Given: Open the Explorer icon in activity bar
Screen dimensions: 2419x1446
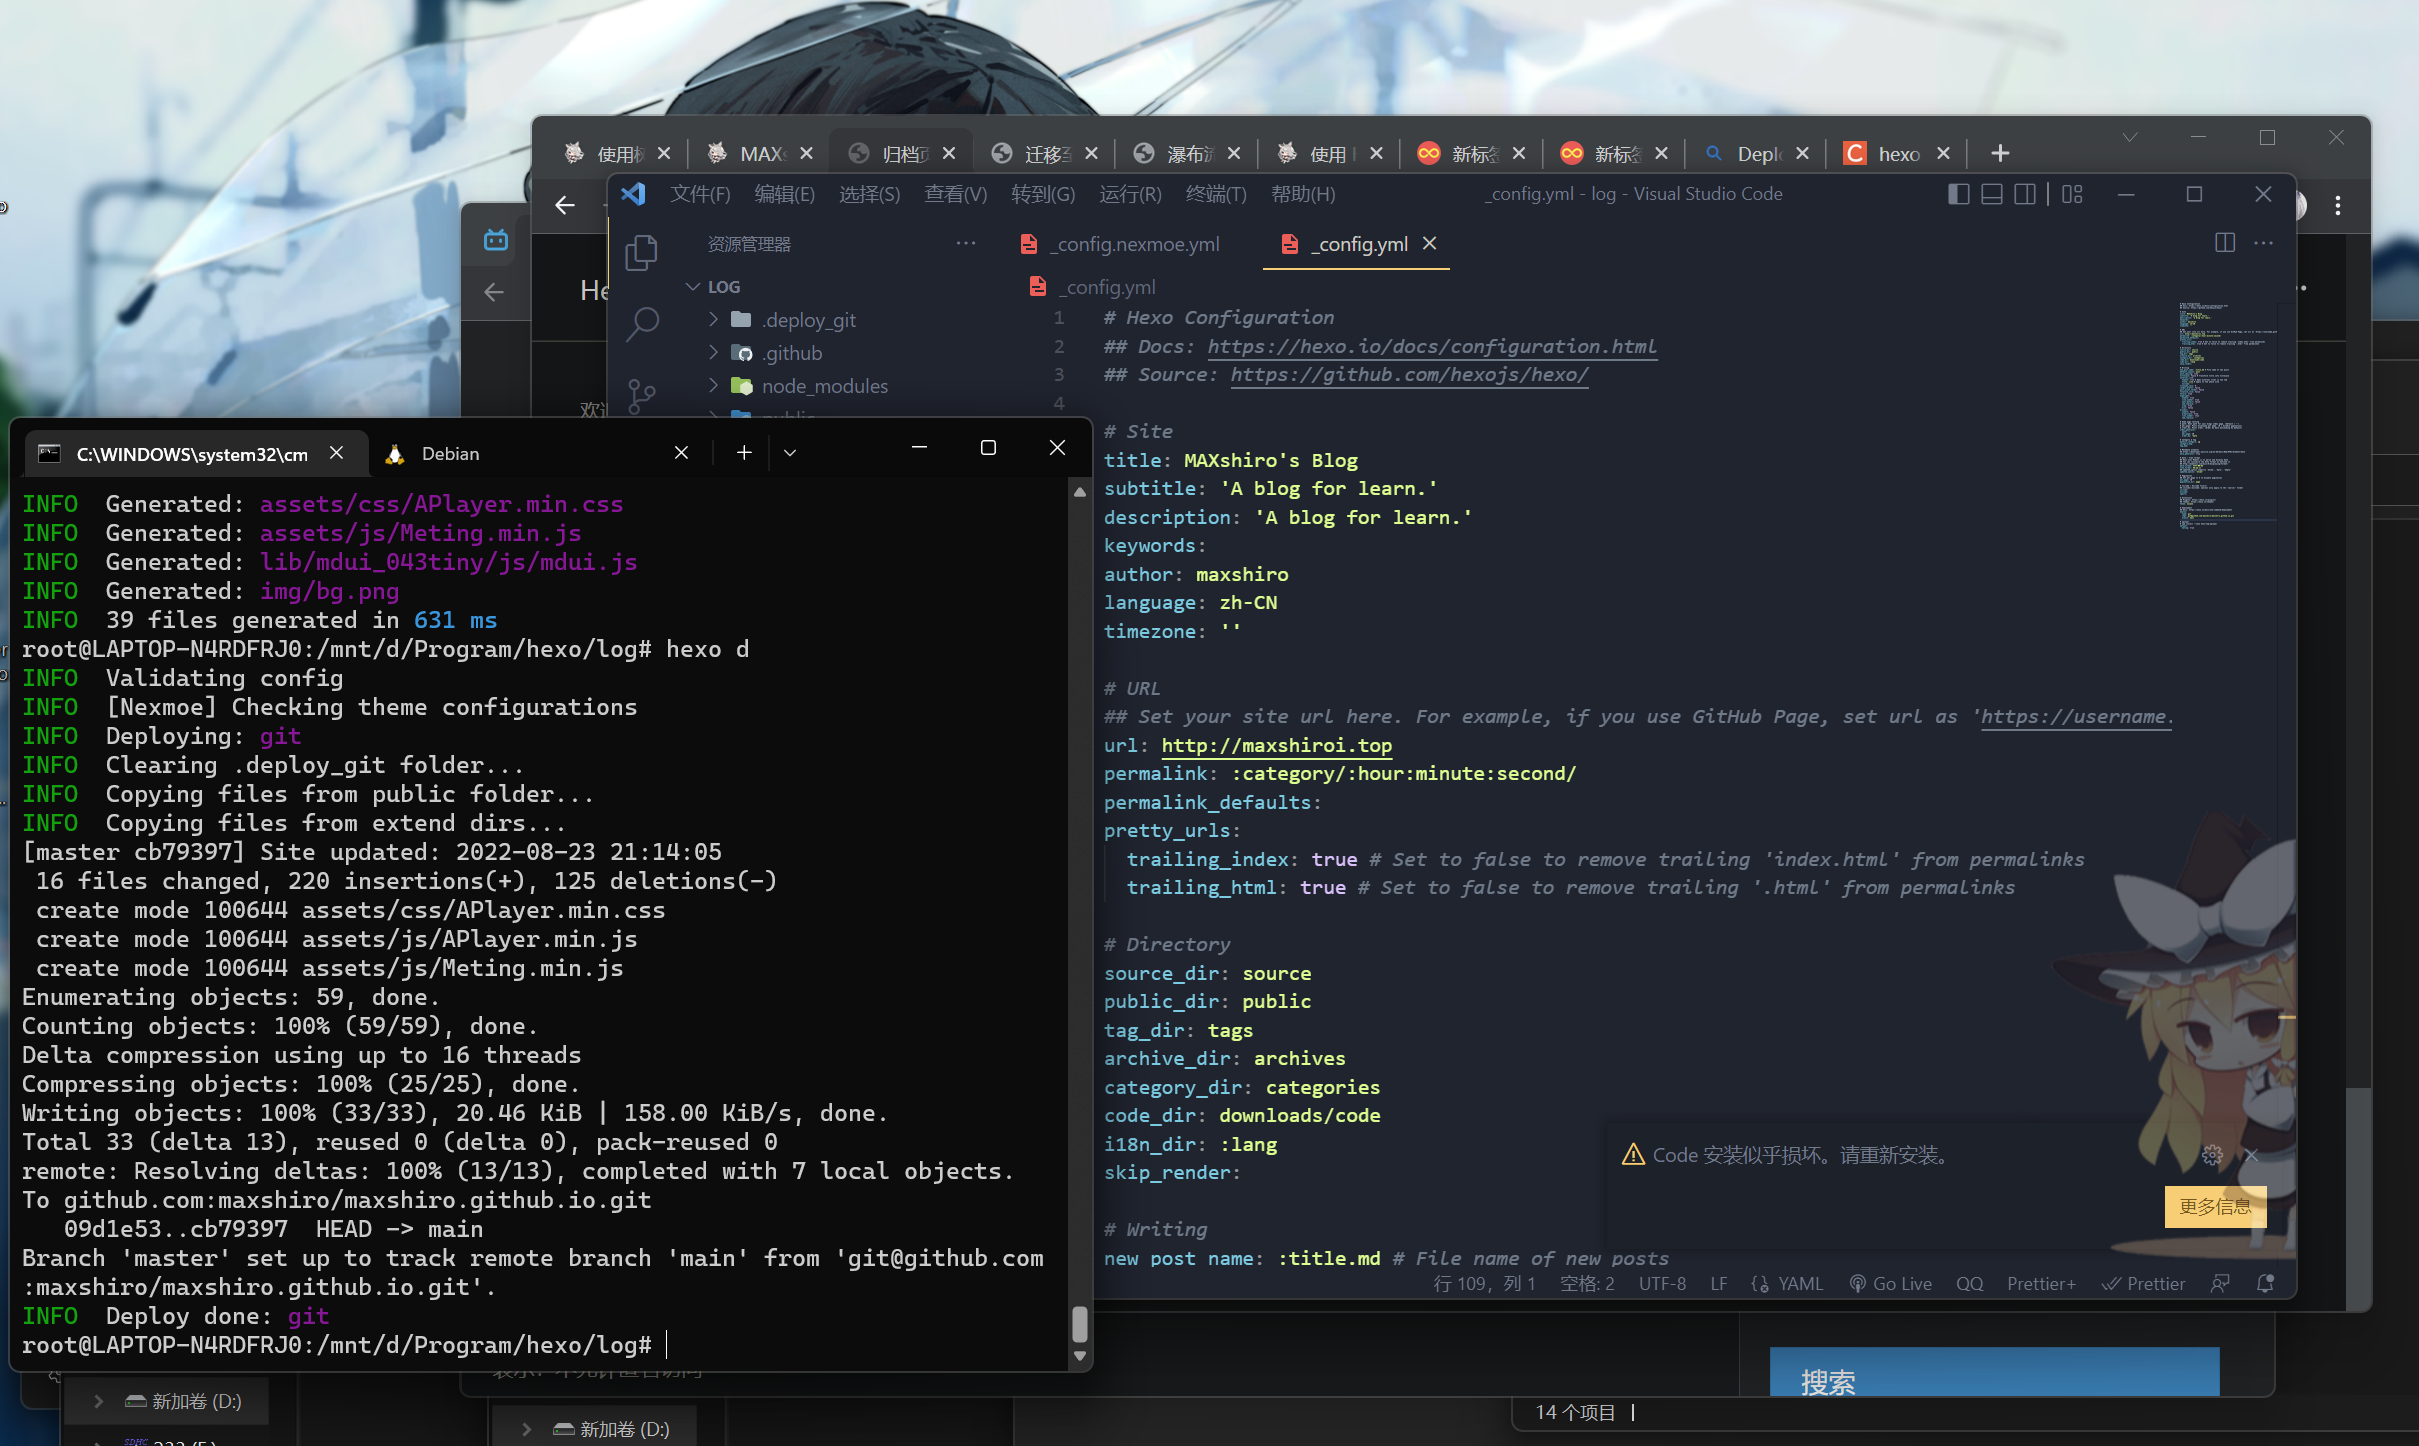Looking at the screenshot, I should tap(641, 252).
